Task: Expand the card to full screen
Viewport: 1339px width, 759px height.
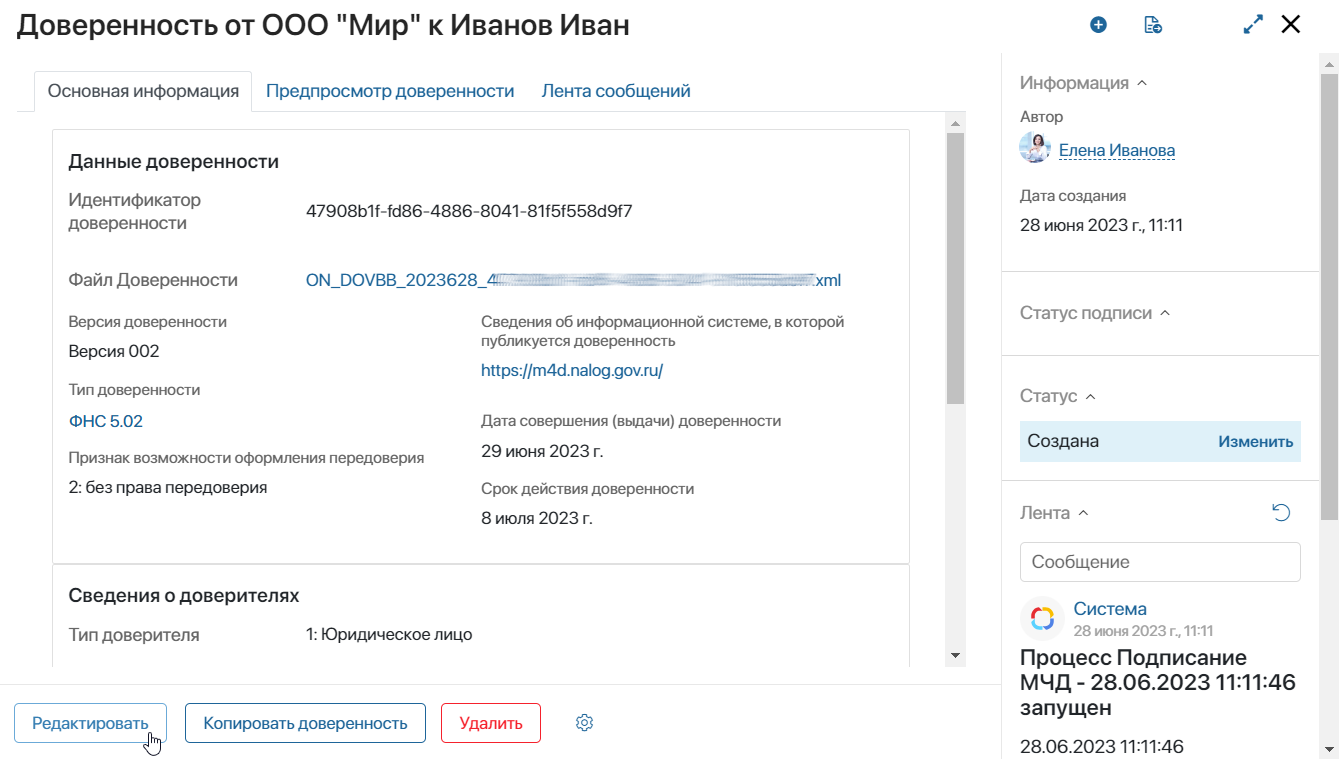Action: pos(1253,25)
